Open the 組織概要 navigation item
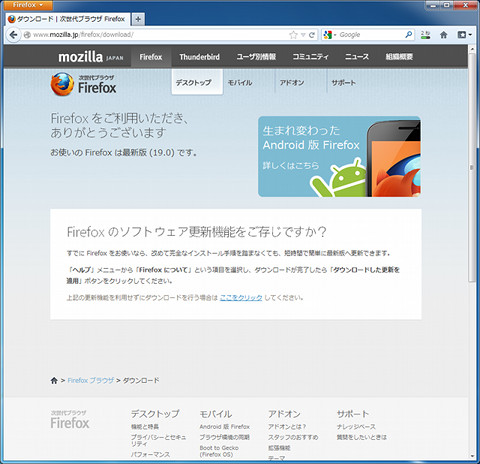Image resolution: width=480 pixels, height=464 pixels. point(399,57)
